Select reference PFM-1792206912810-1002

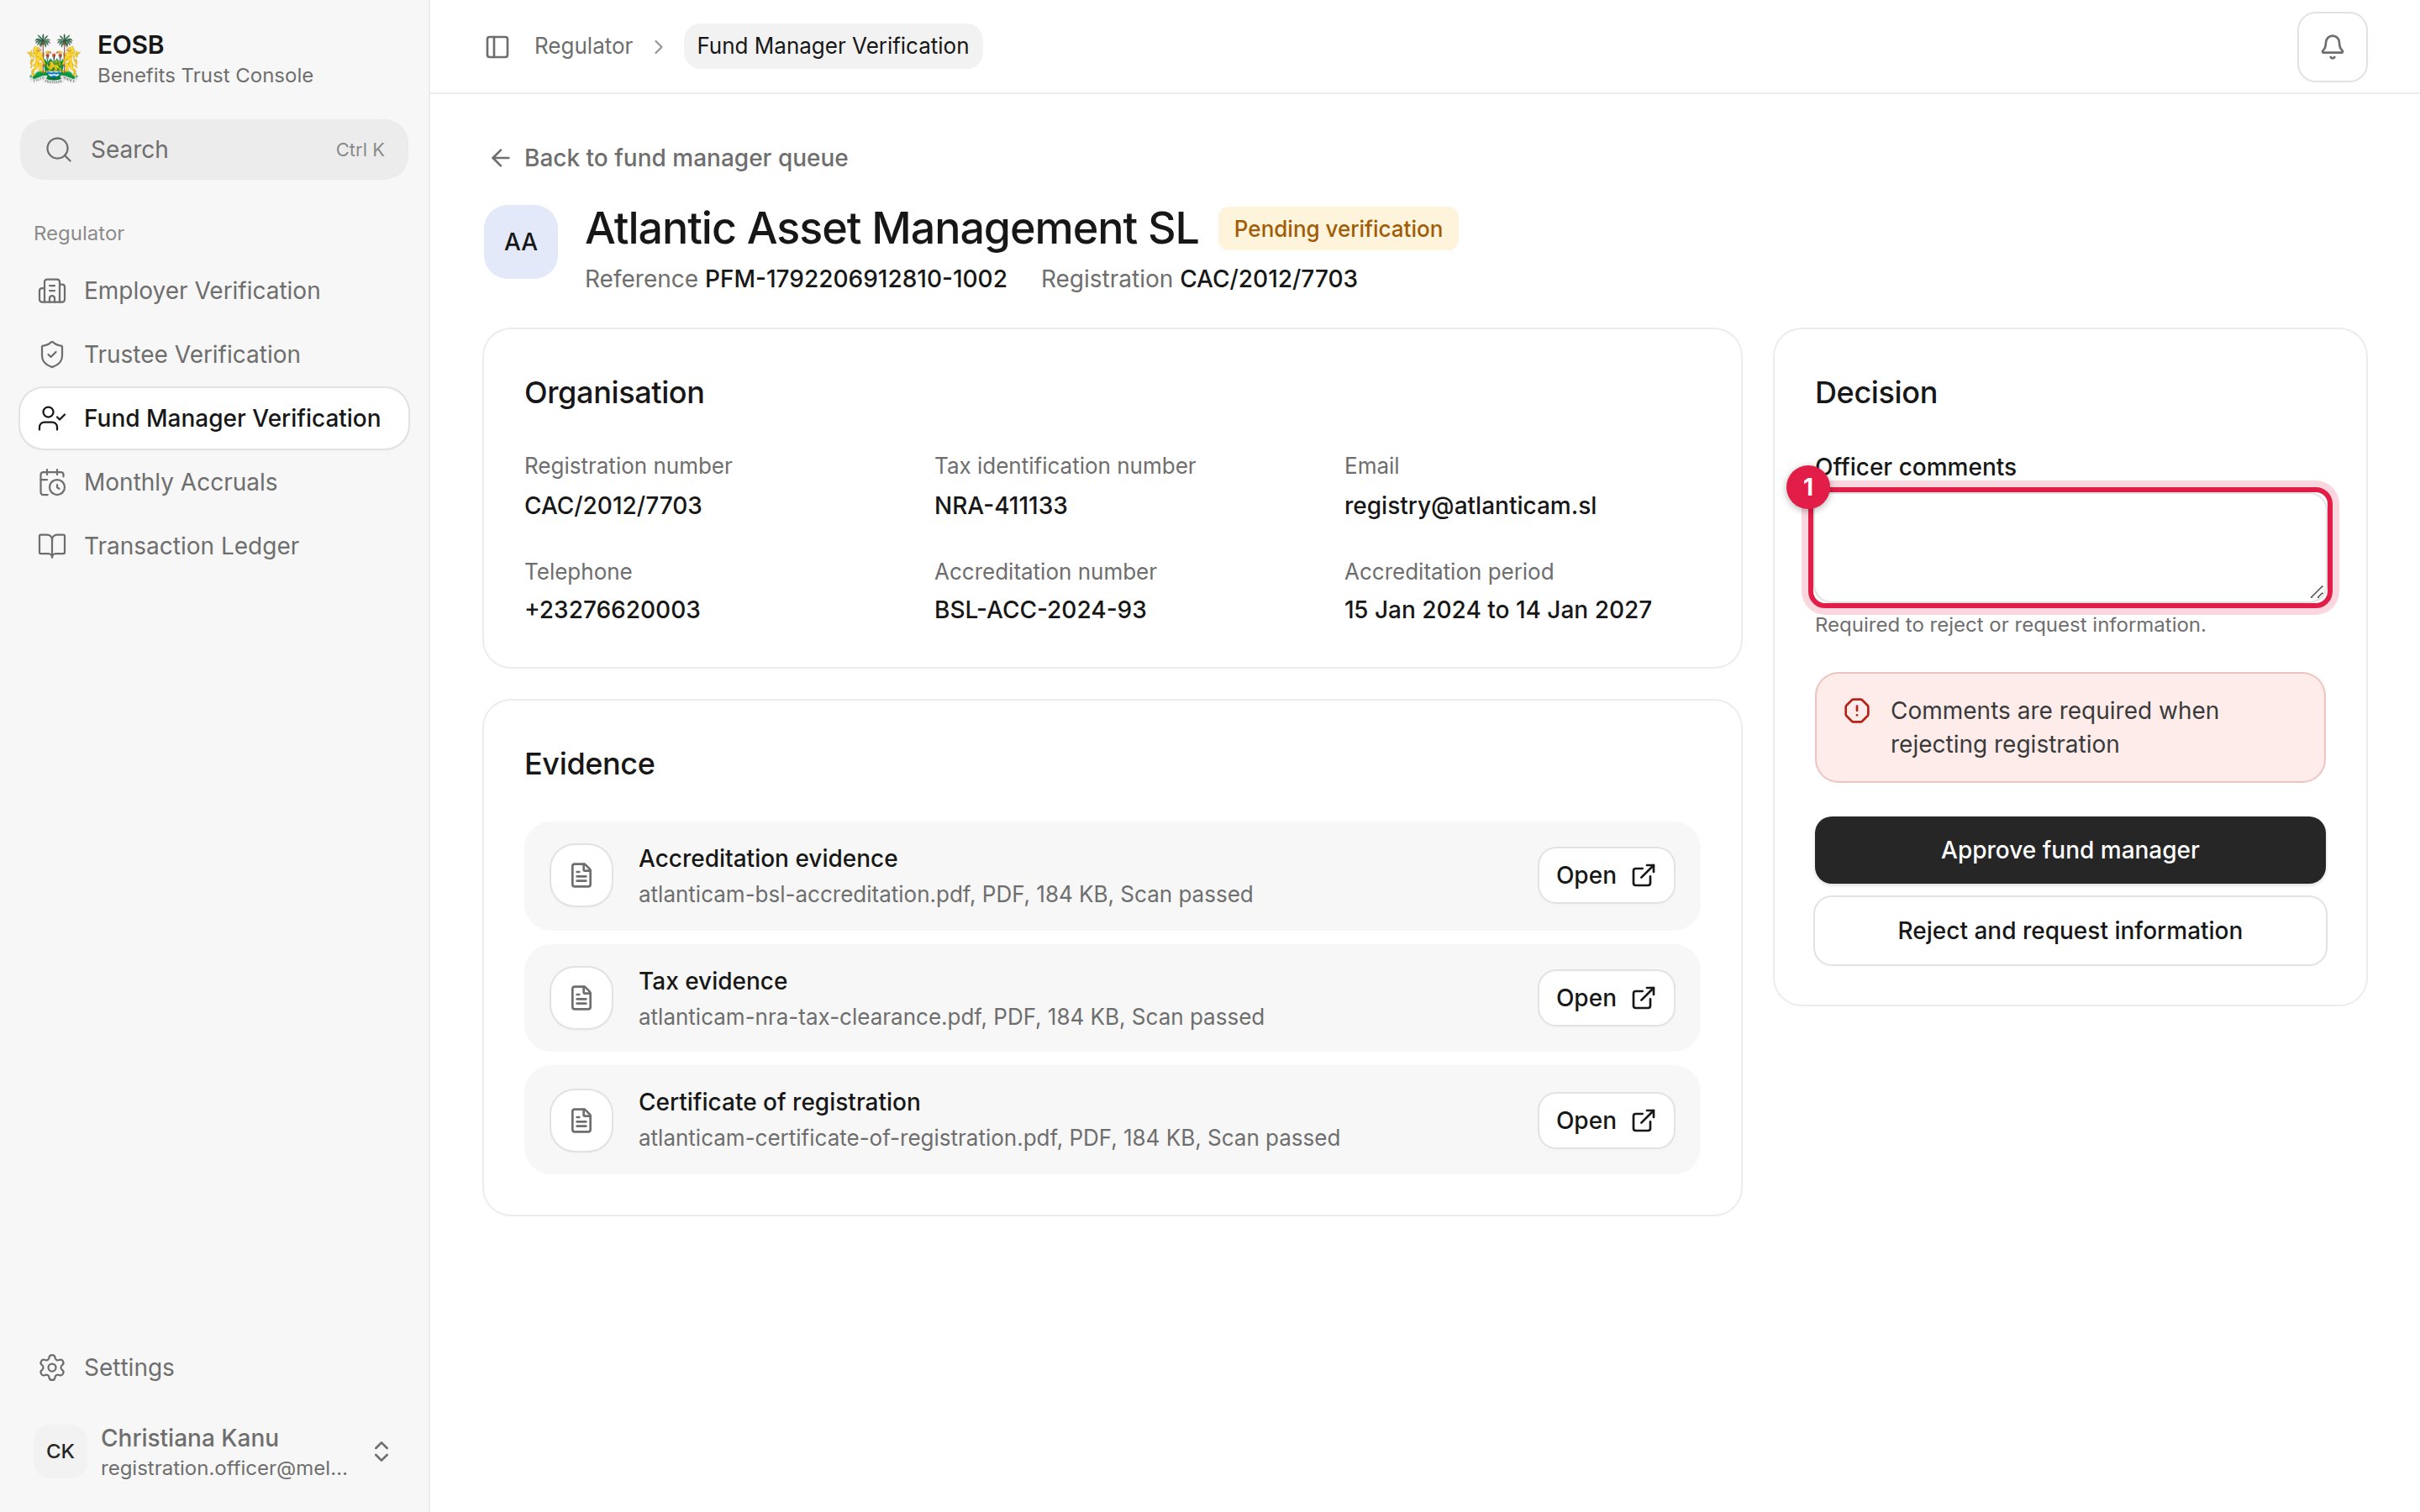855,279
